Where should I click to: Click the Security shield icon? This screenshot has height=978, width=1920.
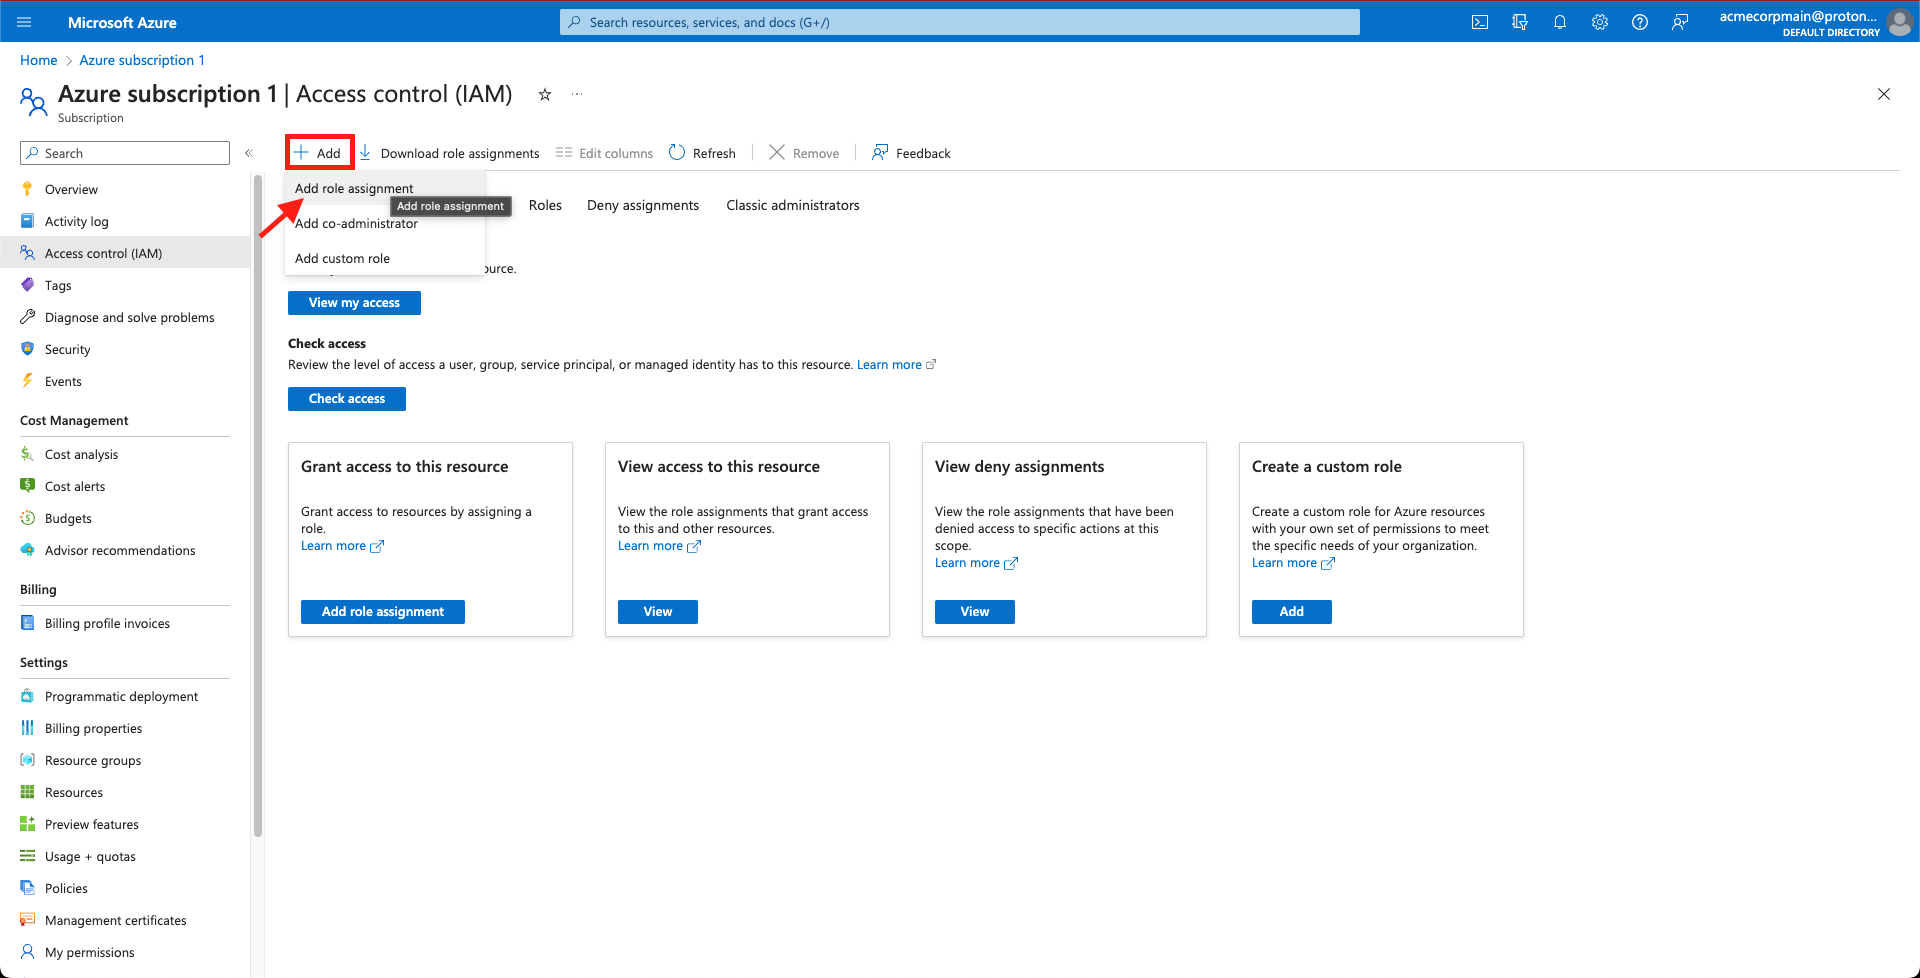[x=27, y=349]
